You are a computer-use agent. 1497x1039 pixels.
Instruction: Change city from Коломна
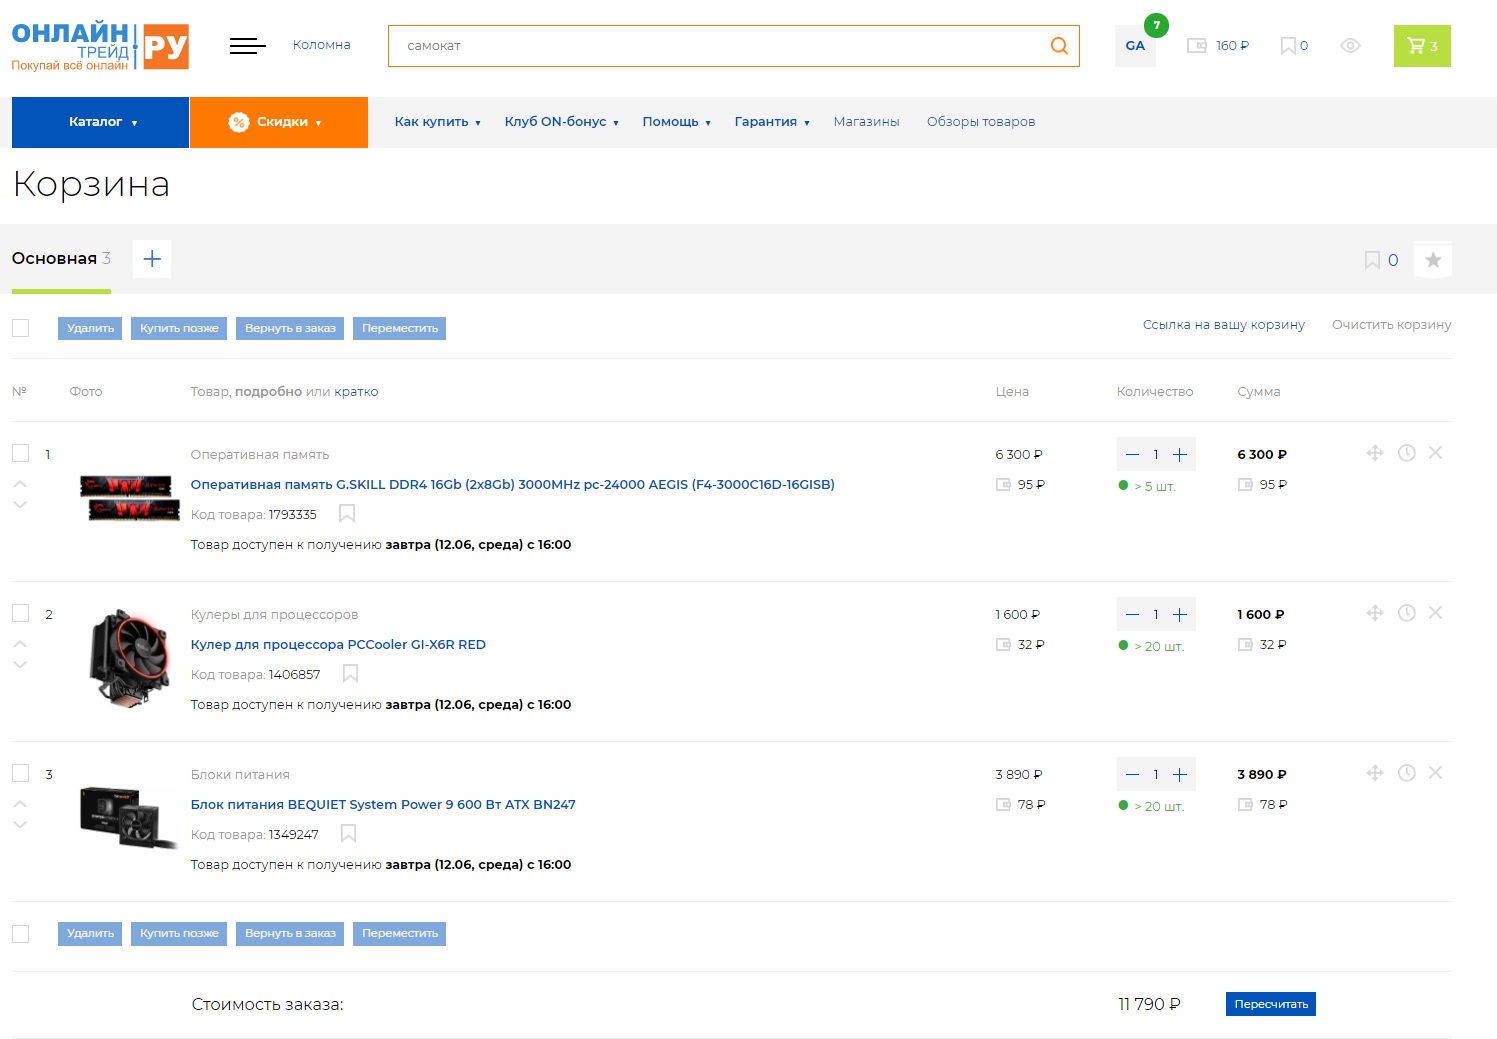pyautogui.click(x=321, y=45)
